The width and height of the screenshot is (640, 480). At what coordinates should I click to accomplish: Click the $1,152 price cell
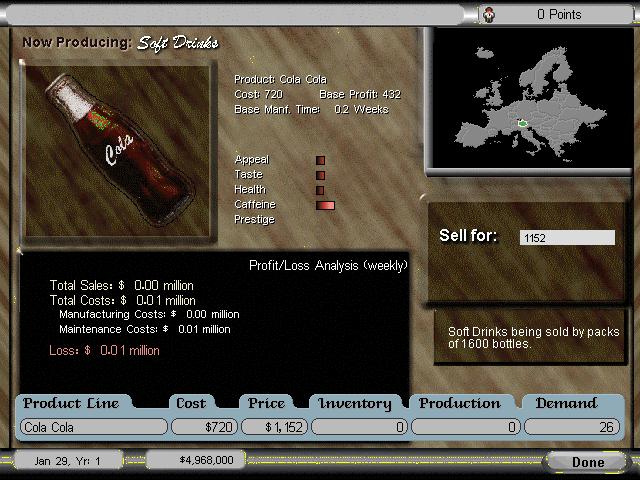[275, 427]
